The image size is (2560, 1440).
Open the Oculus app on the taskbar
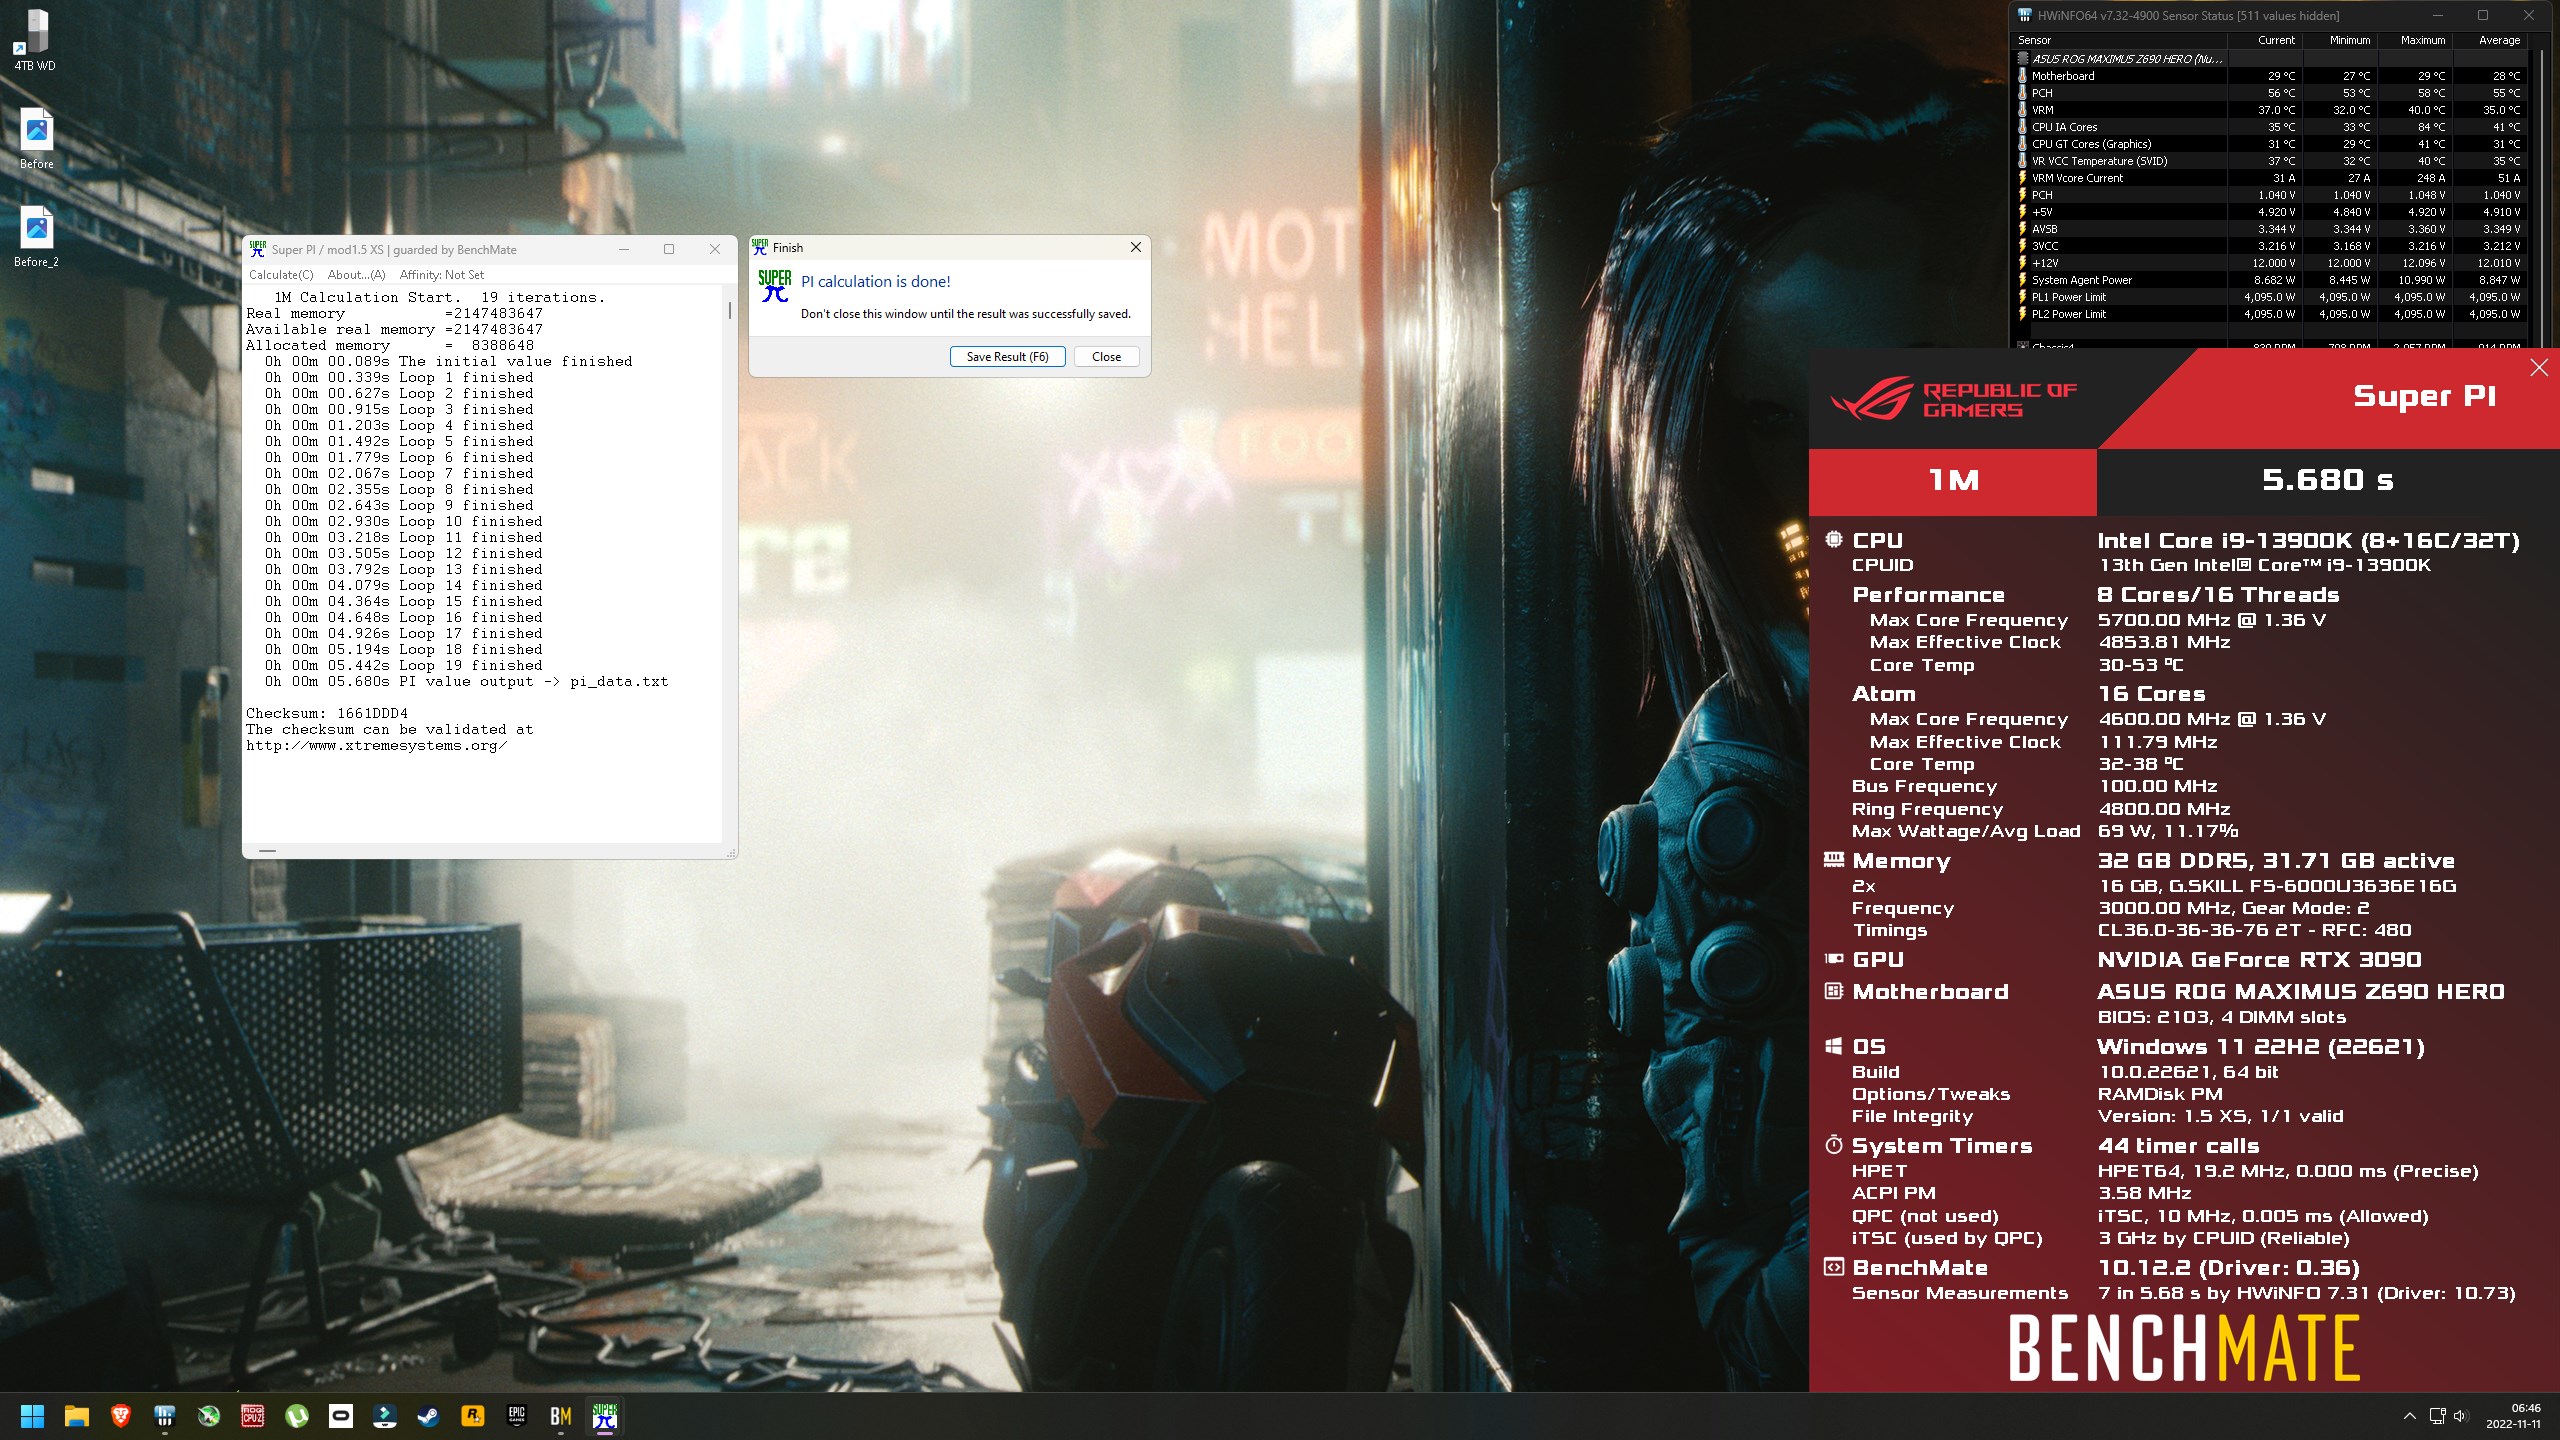341,1416
